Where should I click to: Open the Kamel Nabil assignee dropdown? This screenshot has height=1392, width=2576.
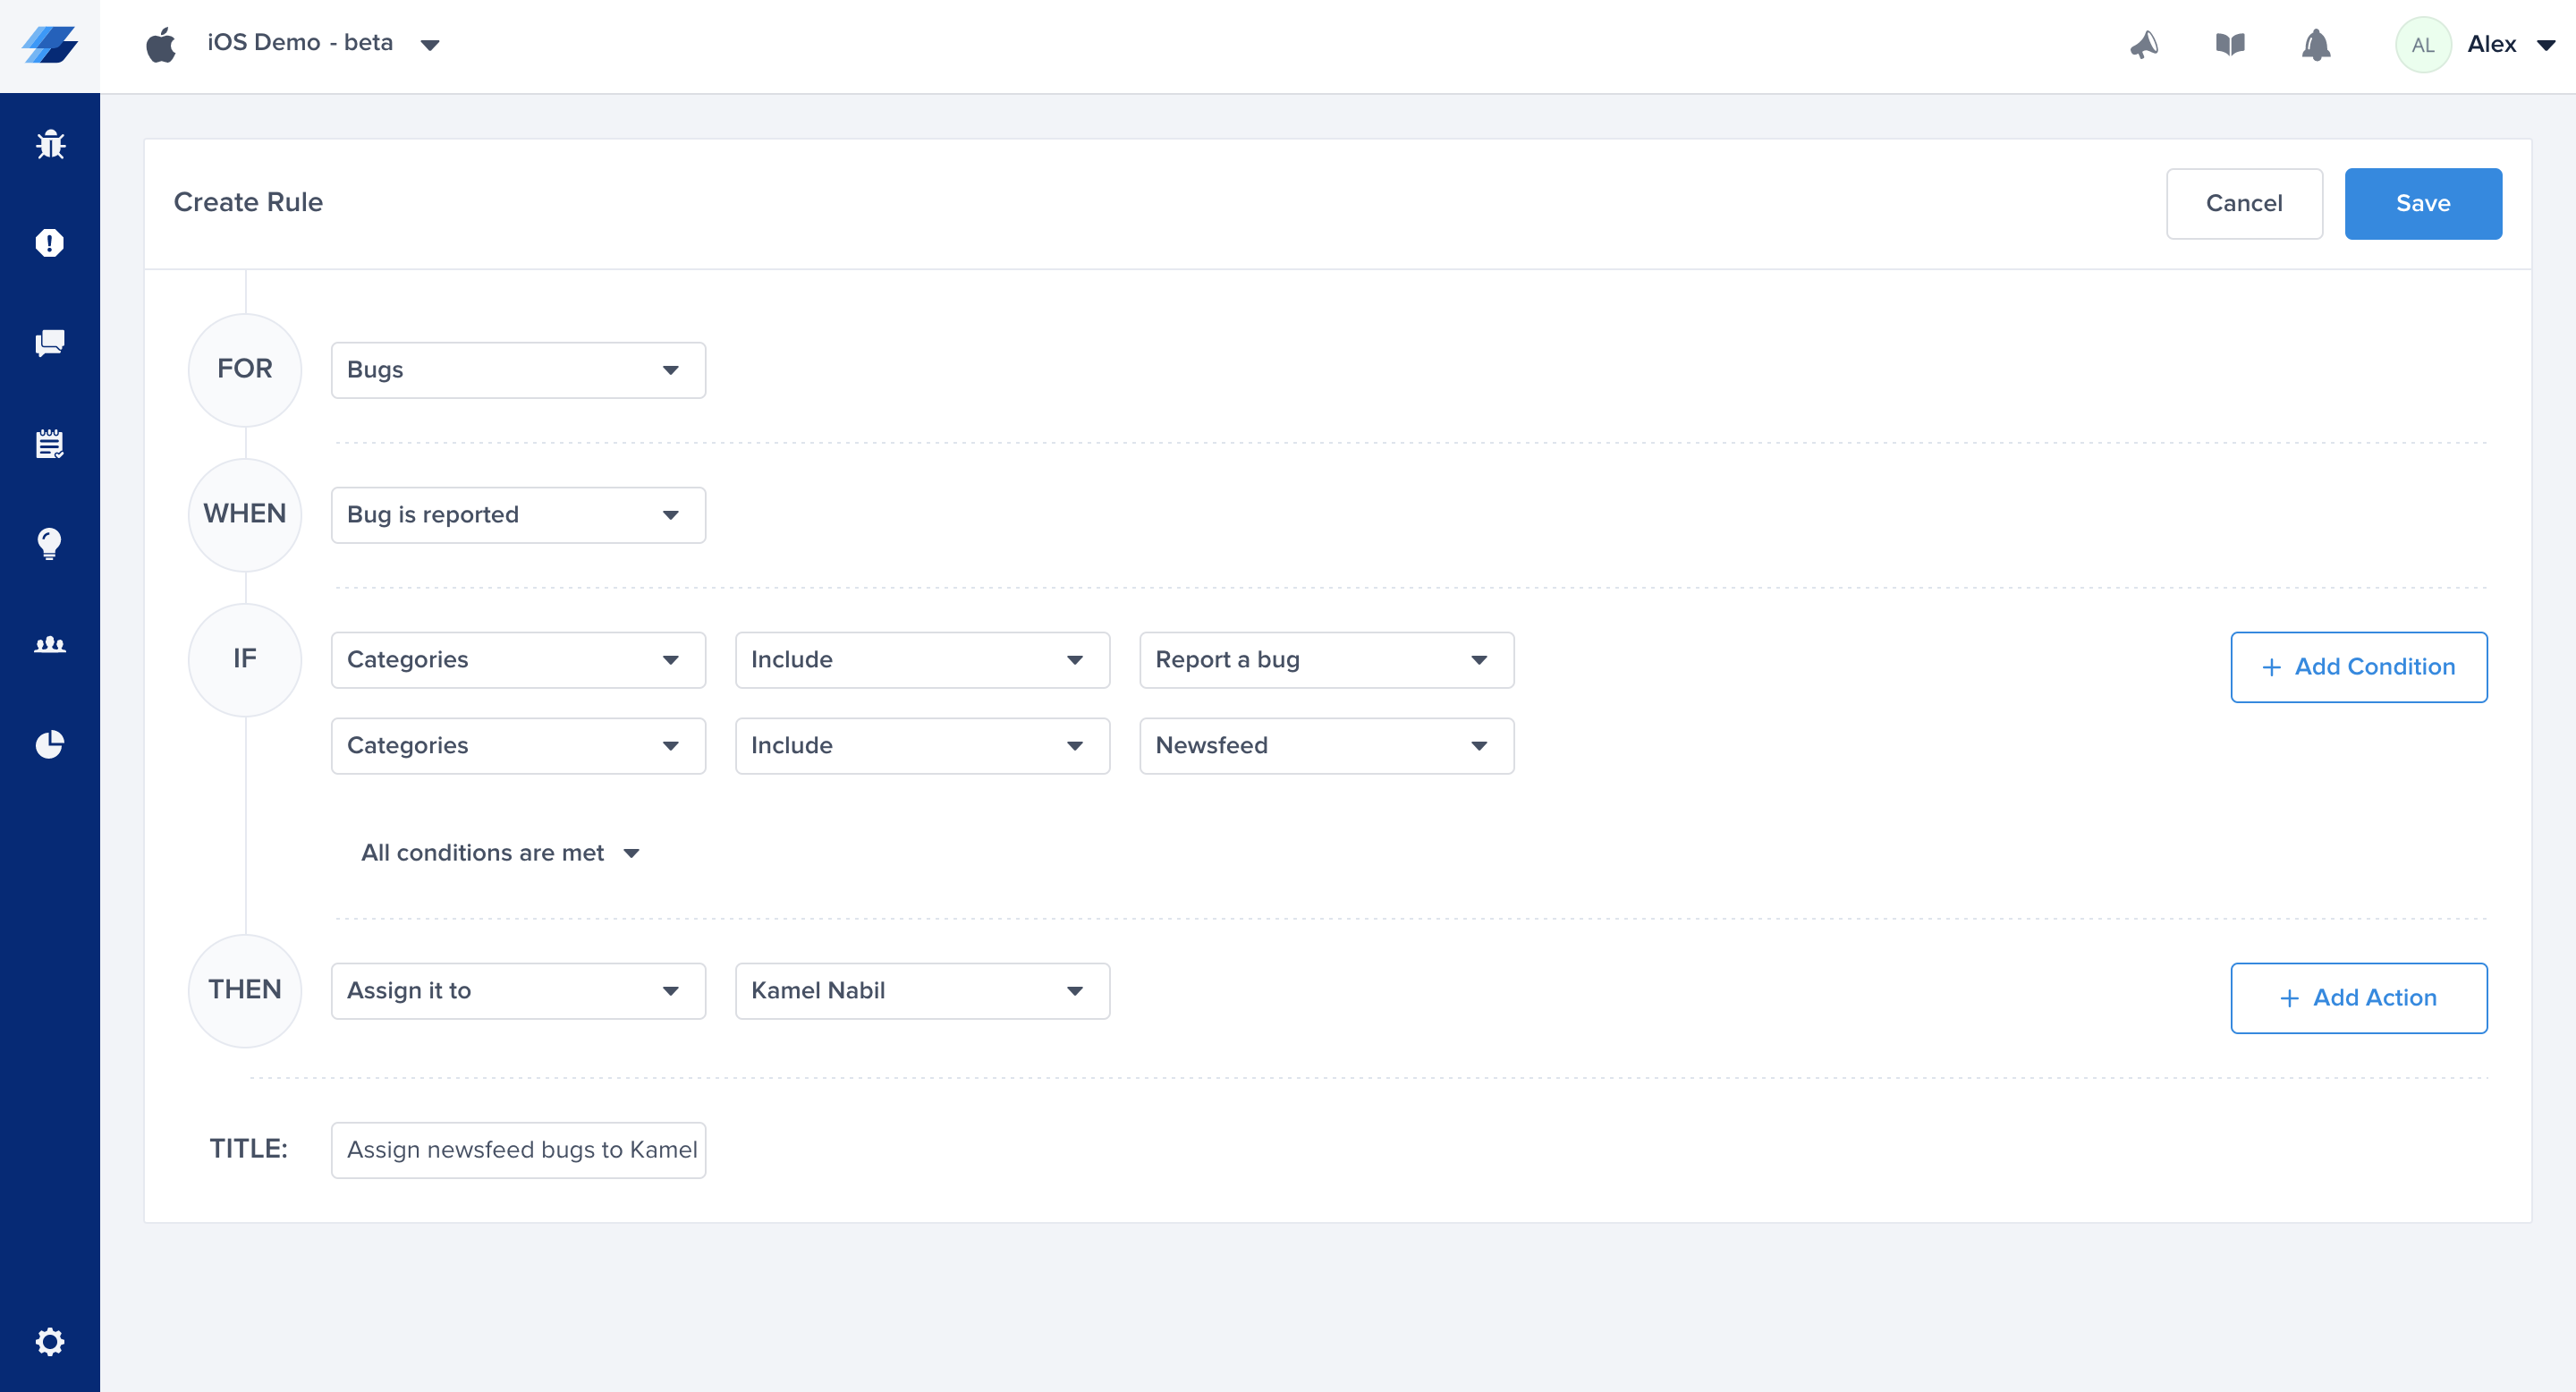tap(922, 991)
